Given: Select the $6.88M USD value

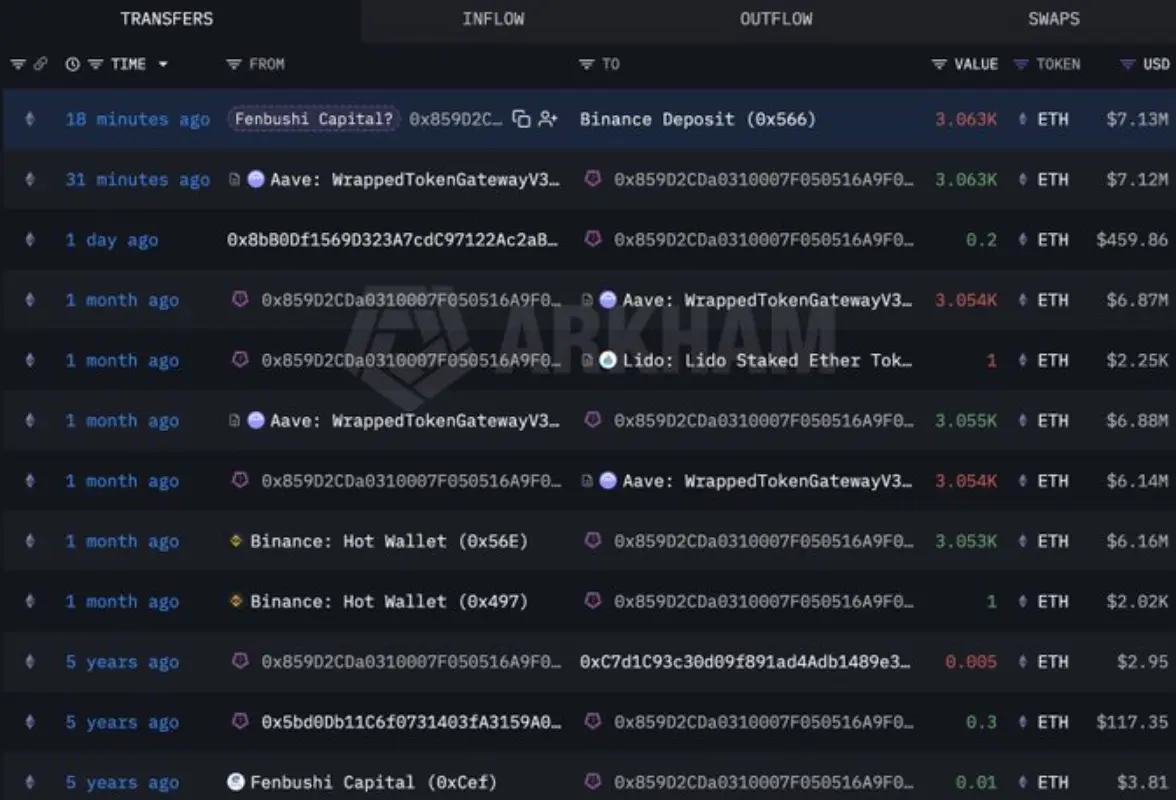Looking at the screenshot, I should click(x=1137, y=421).
